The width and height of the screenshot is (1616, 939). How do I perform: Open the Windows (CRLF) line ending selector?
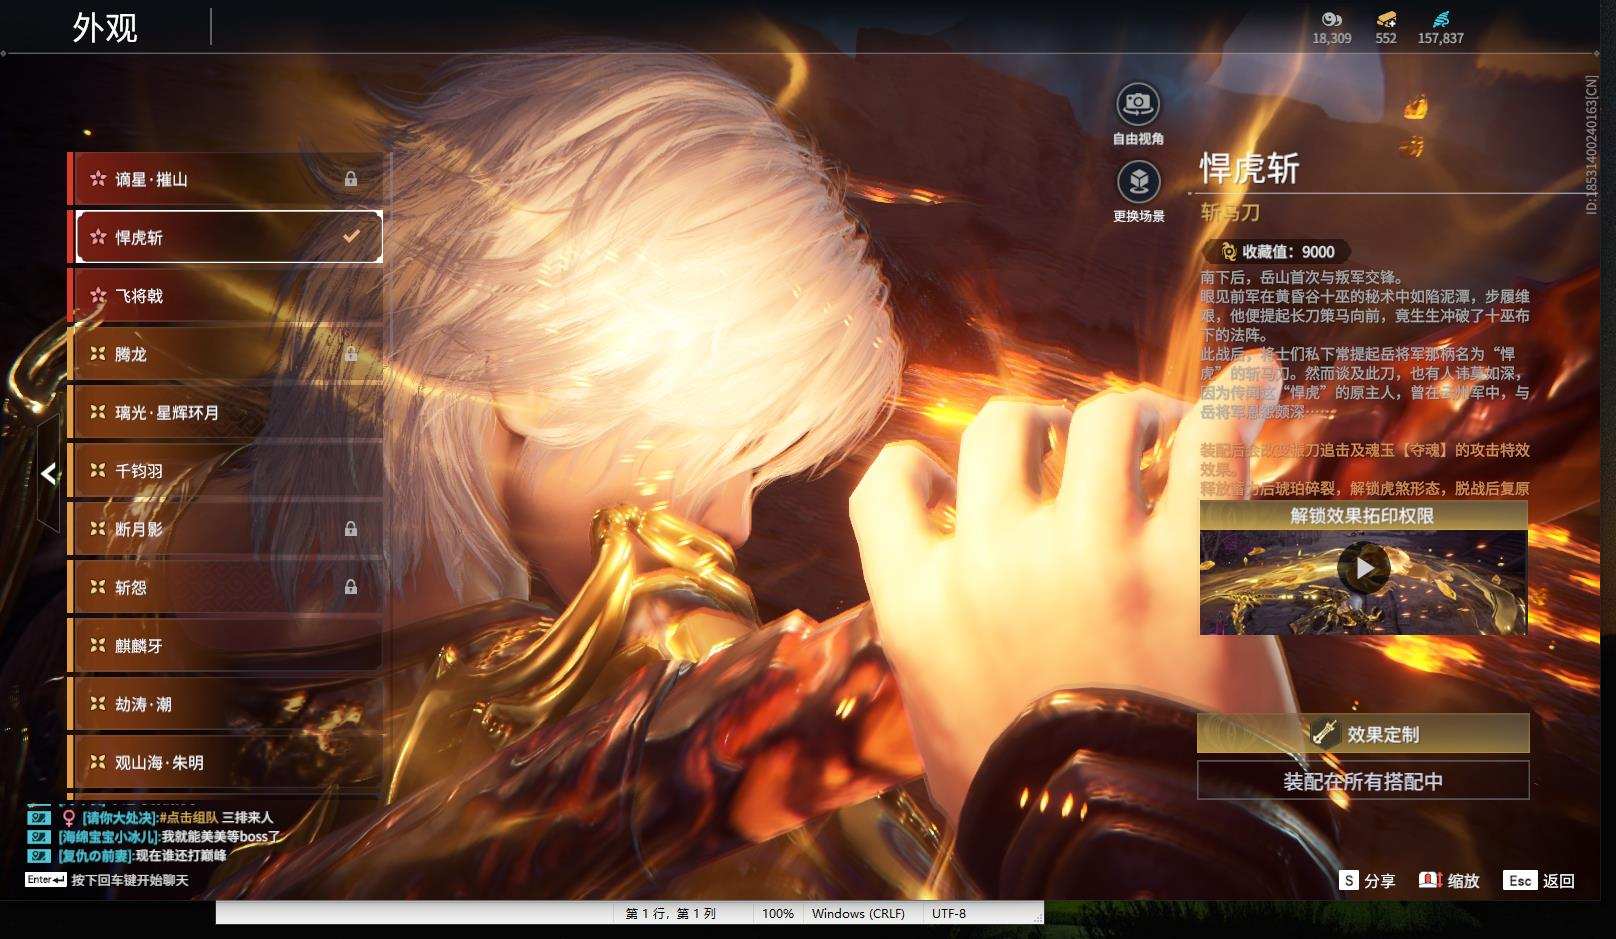[x=858, y=913]
